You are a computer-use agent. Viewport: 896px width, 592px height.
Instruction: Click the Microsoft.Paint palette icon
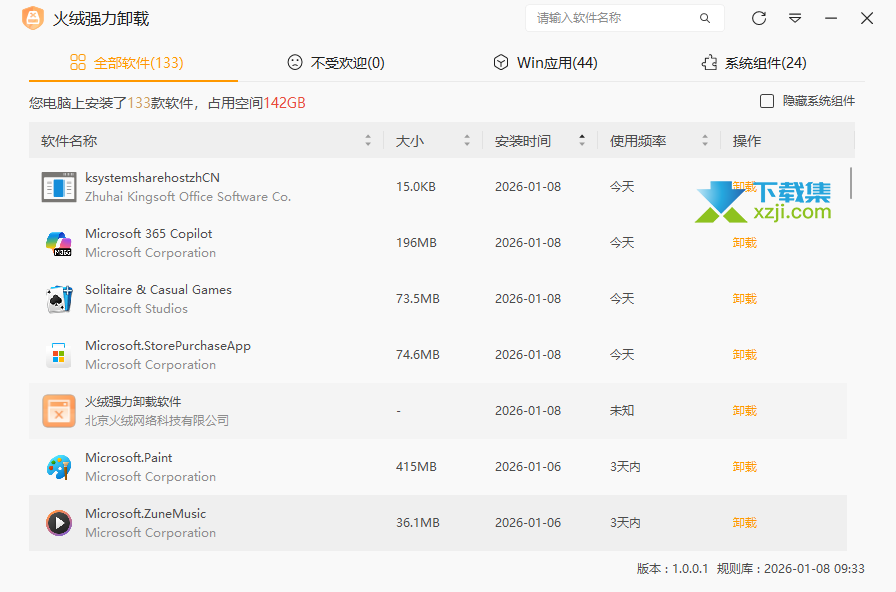pos(59,467)
